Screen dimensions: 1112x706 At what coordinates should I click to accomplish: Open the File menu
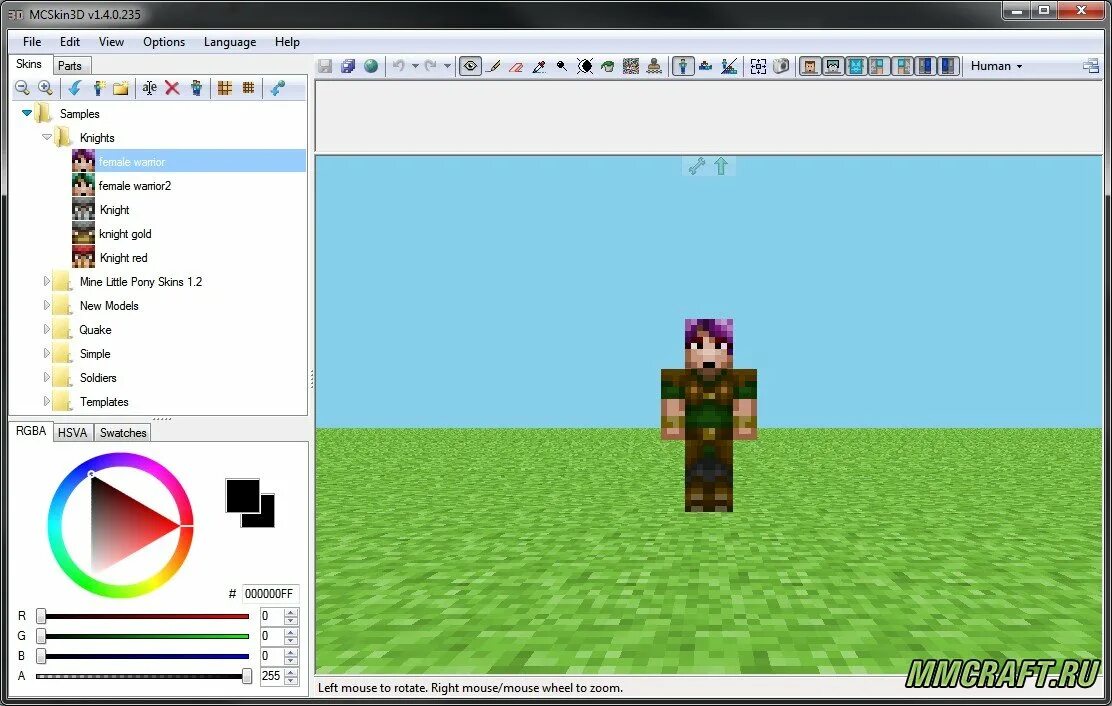coord(32,42)
